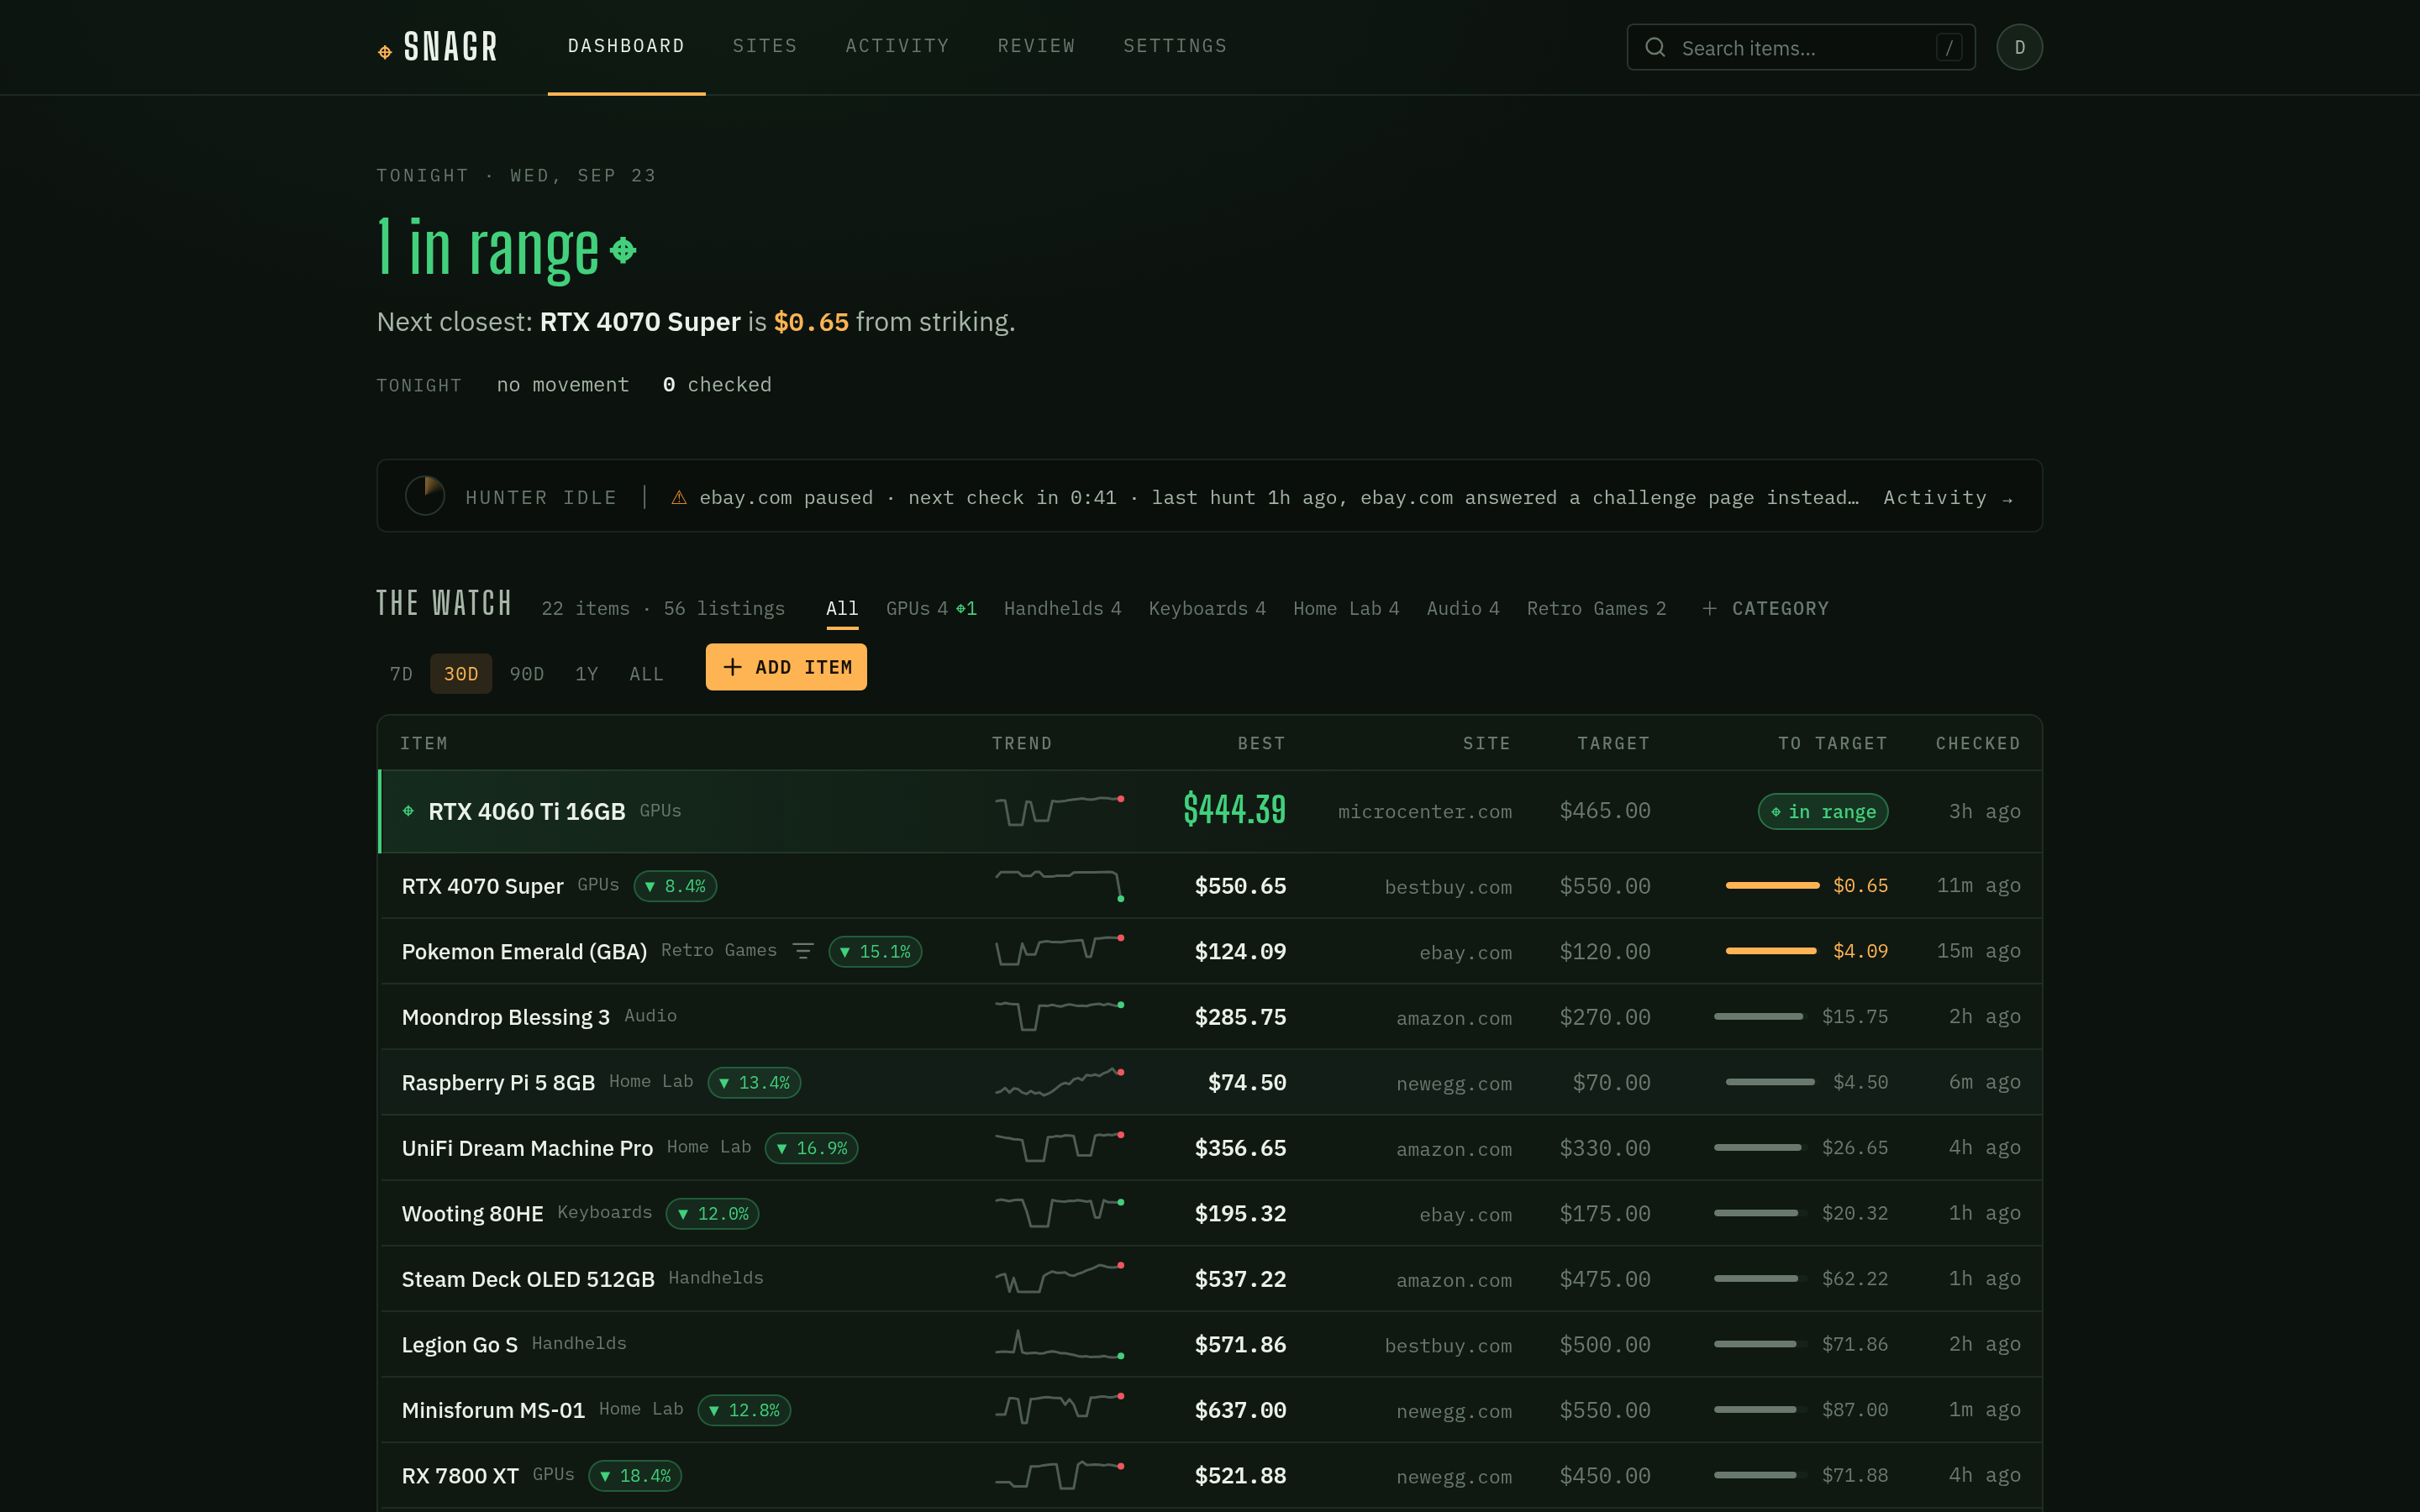Click the to-target progress bar for RTX 4070 Super

pyautogui.click(x=1772, y=885)
